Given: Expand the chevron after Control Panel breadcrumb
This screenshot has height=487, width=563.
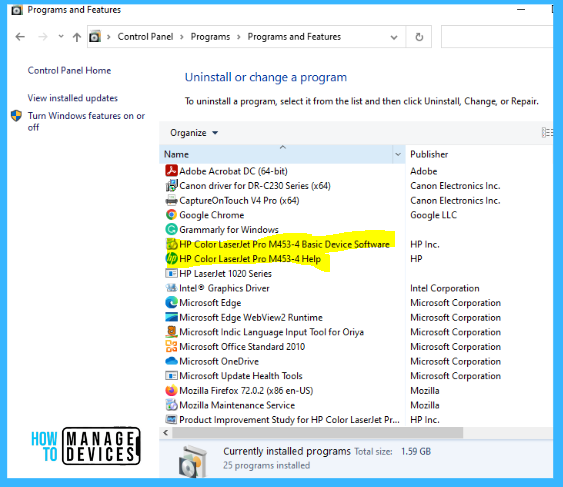Looking at the screenshot, I should click(x=182, y=37).
